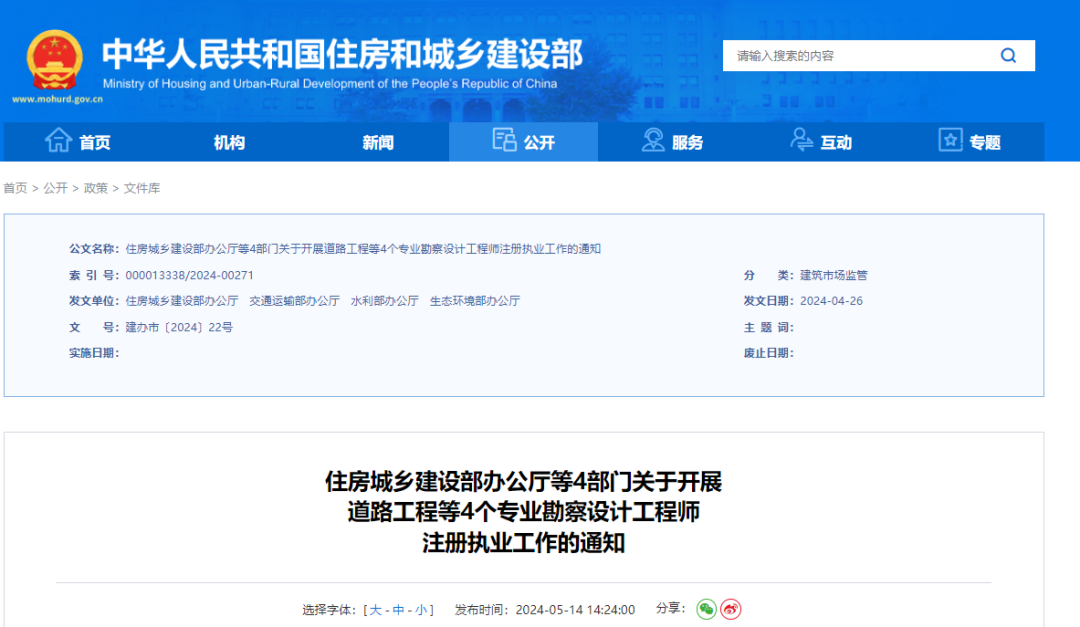Click the 政策 breadcrumb link
The width and height of the screenshot is (1080, 627).
pyautogui.click(x=96, y=188)
